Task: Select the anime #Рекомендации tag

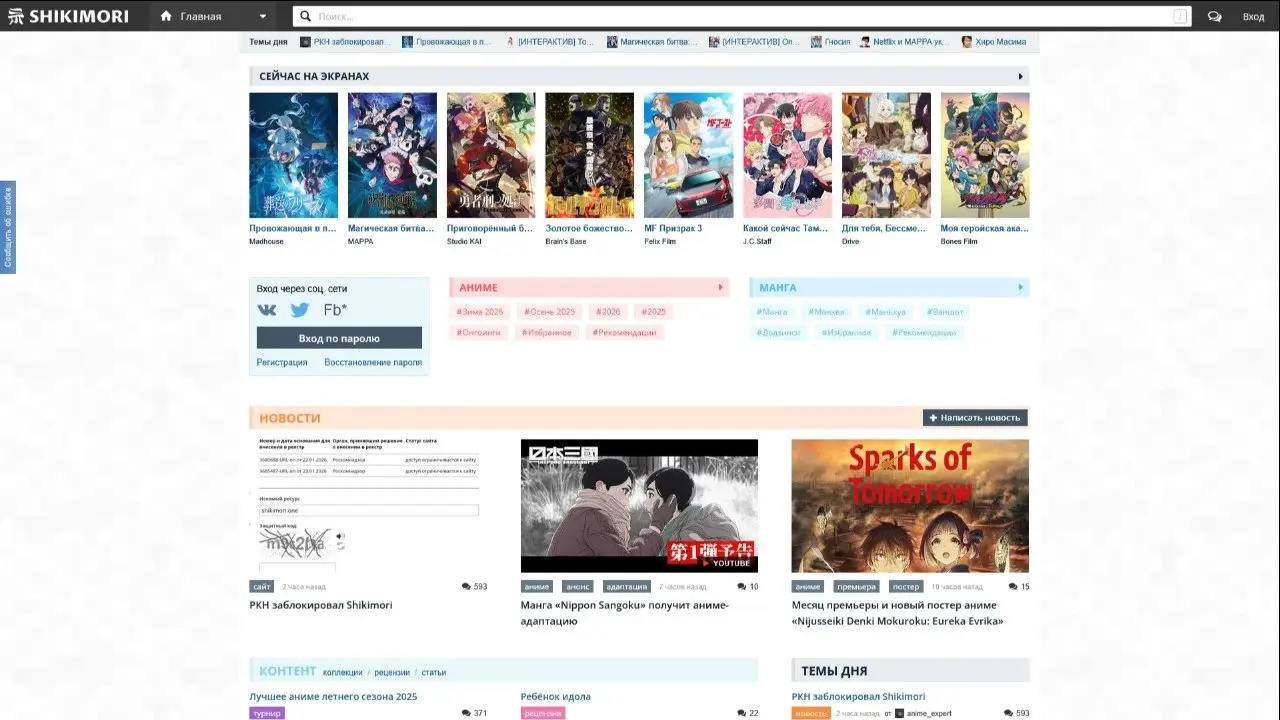Action: [624, 332]
